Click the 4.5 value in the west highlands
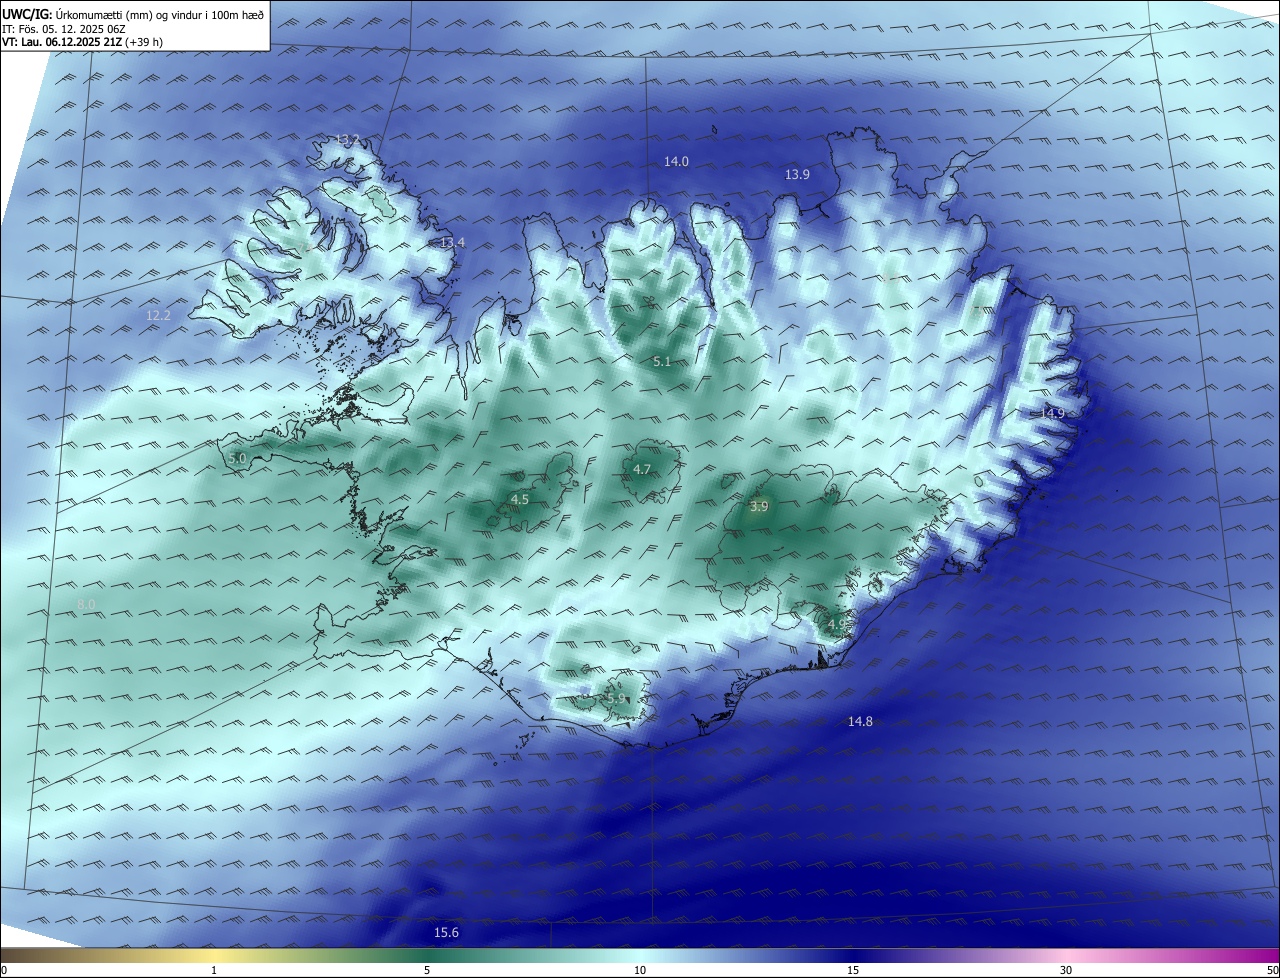This screenshot has width=1280, height=978. (x=519, y=499)
